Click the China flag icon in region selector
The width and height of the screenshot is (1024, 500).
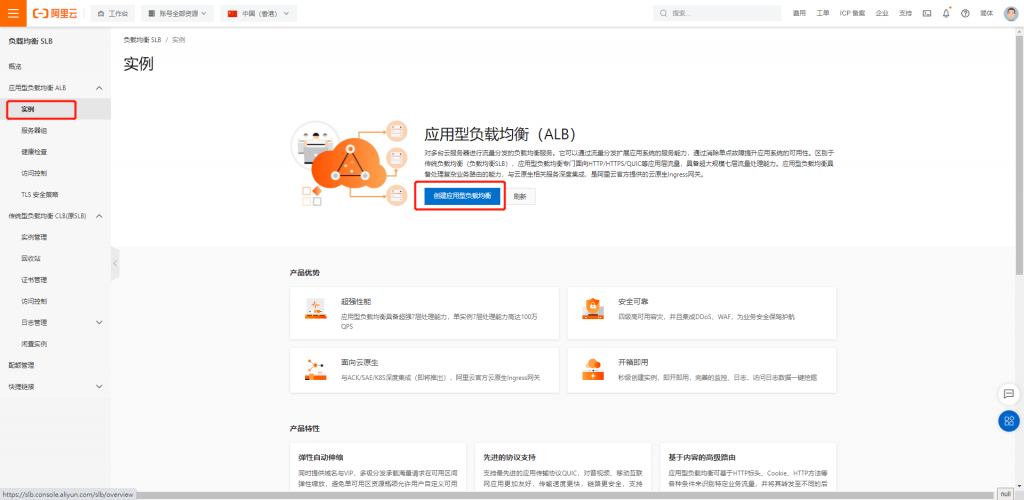(232, 13)
